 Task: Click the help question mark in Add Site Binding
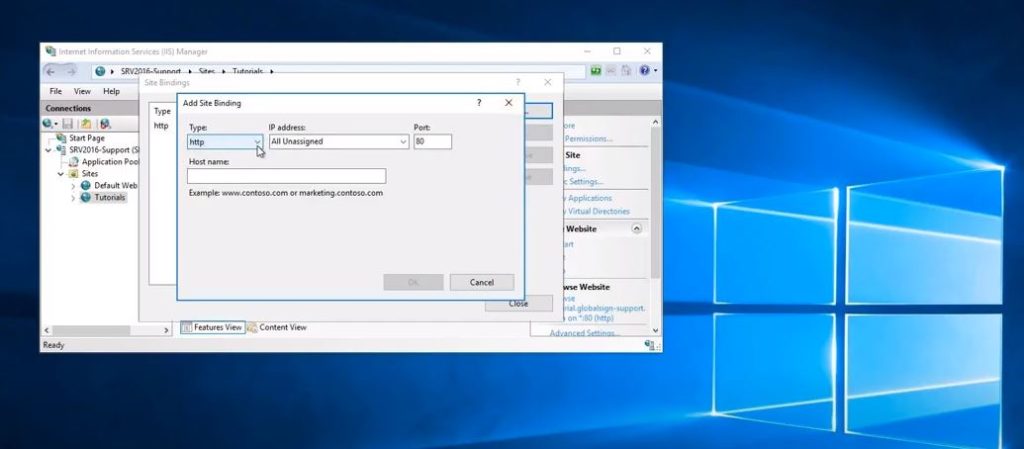point(479,103)
